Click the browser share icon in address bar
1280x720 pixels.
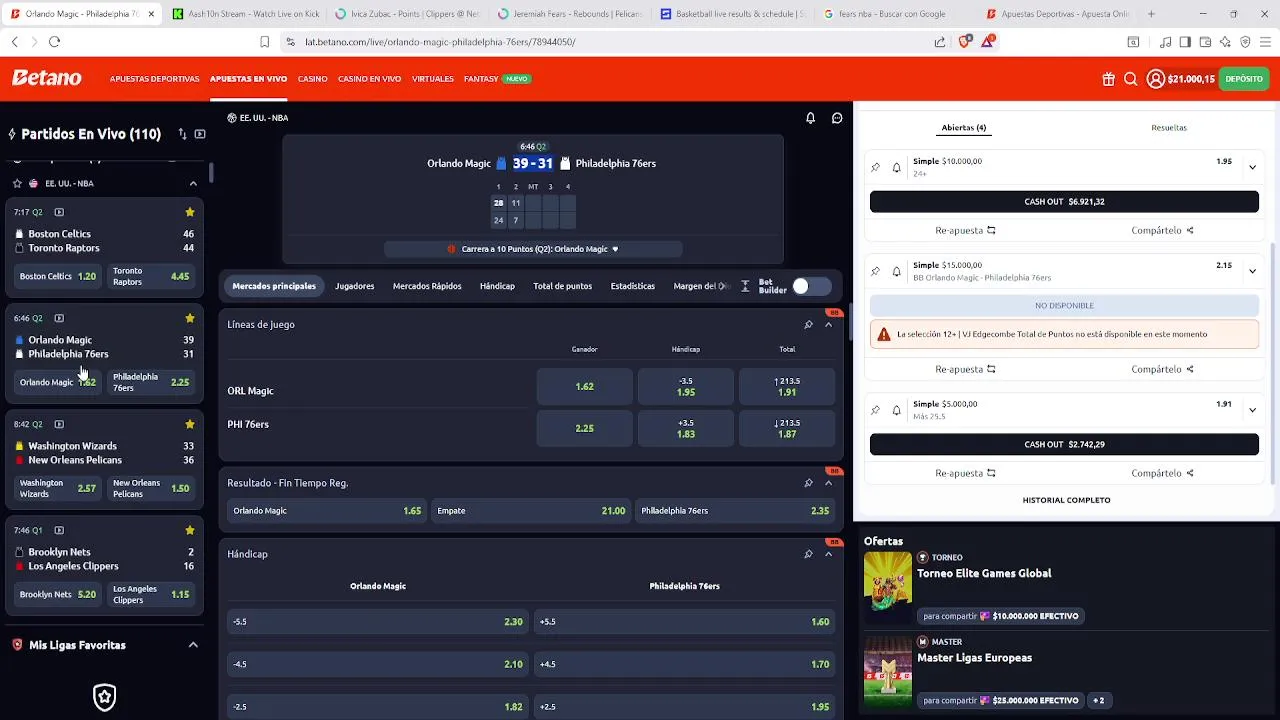tap(940, 42)
